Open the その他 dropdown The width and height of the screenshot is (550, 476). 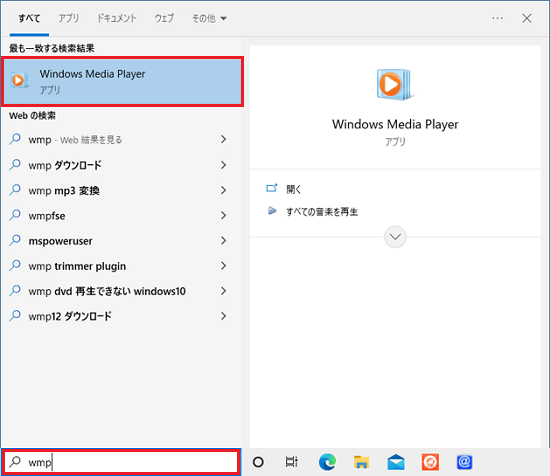pyautogui.click(x=209, y=18)
